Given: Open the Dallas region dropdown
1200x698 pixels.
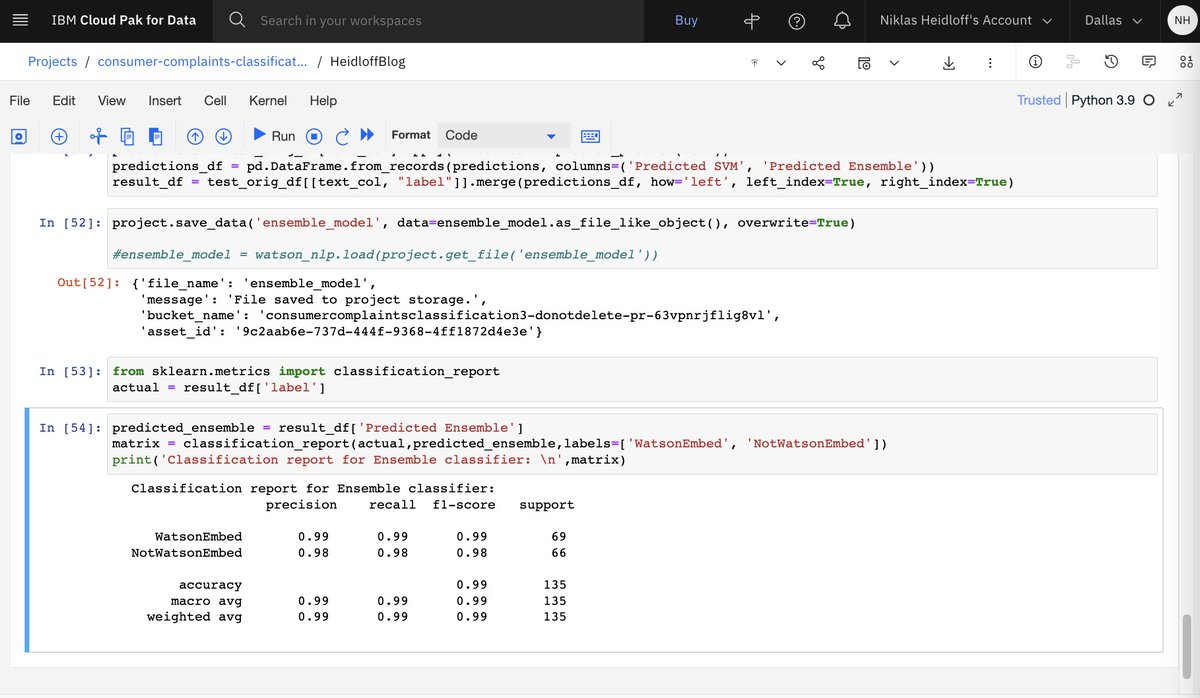Looking at the screenshot, I should click(x=1113, y=20).
